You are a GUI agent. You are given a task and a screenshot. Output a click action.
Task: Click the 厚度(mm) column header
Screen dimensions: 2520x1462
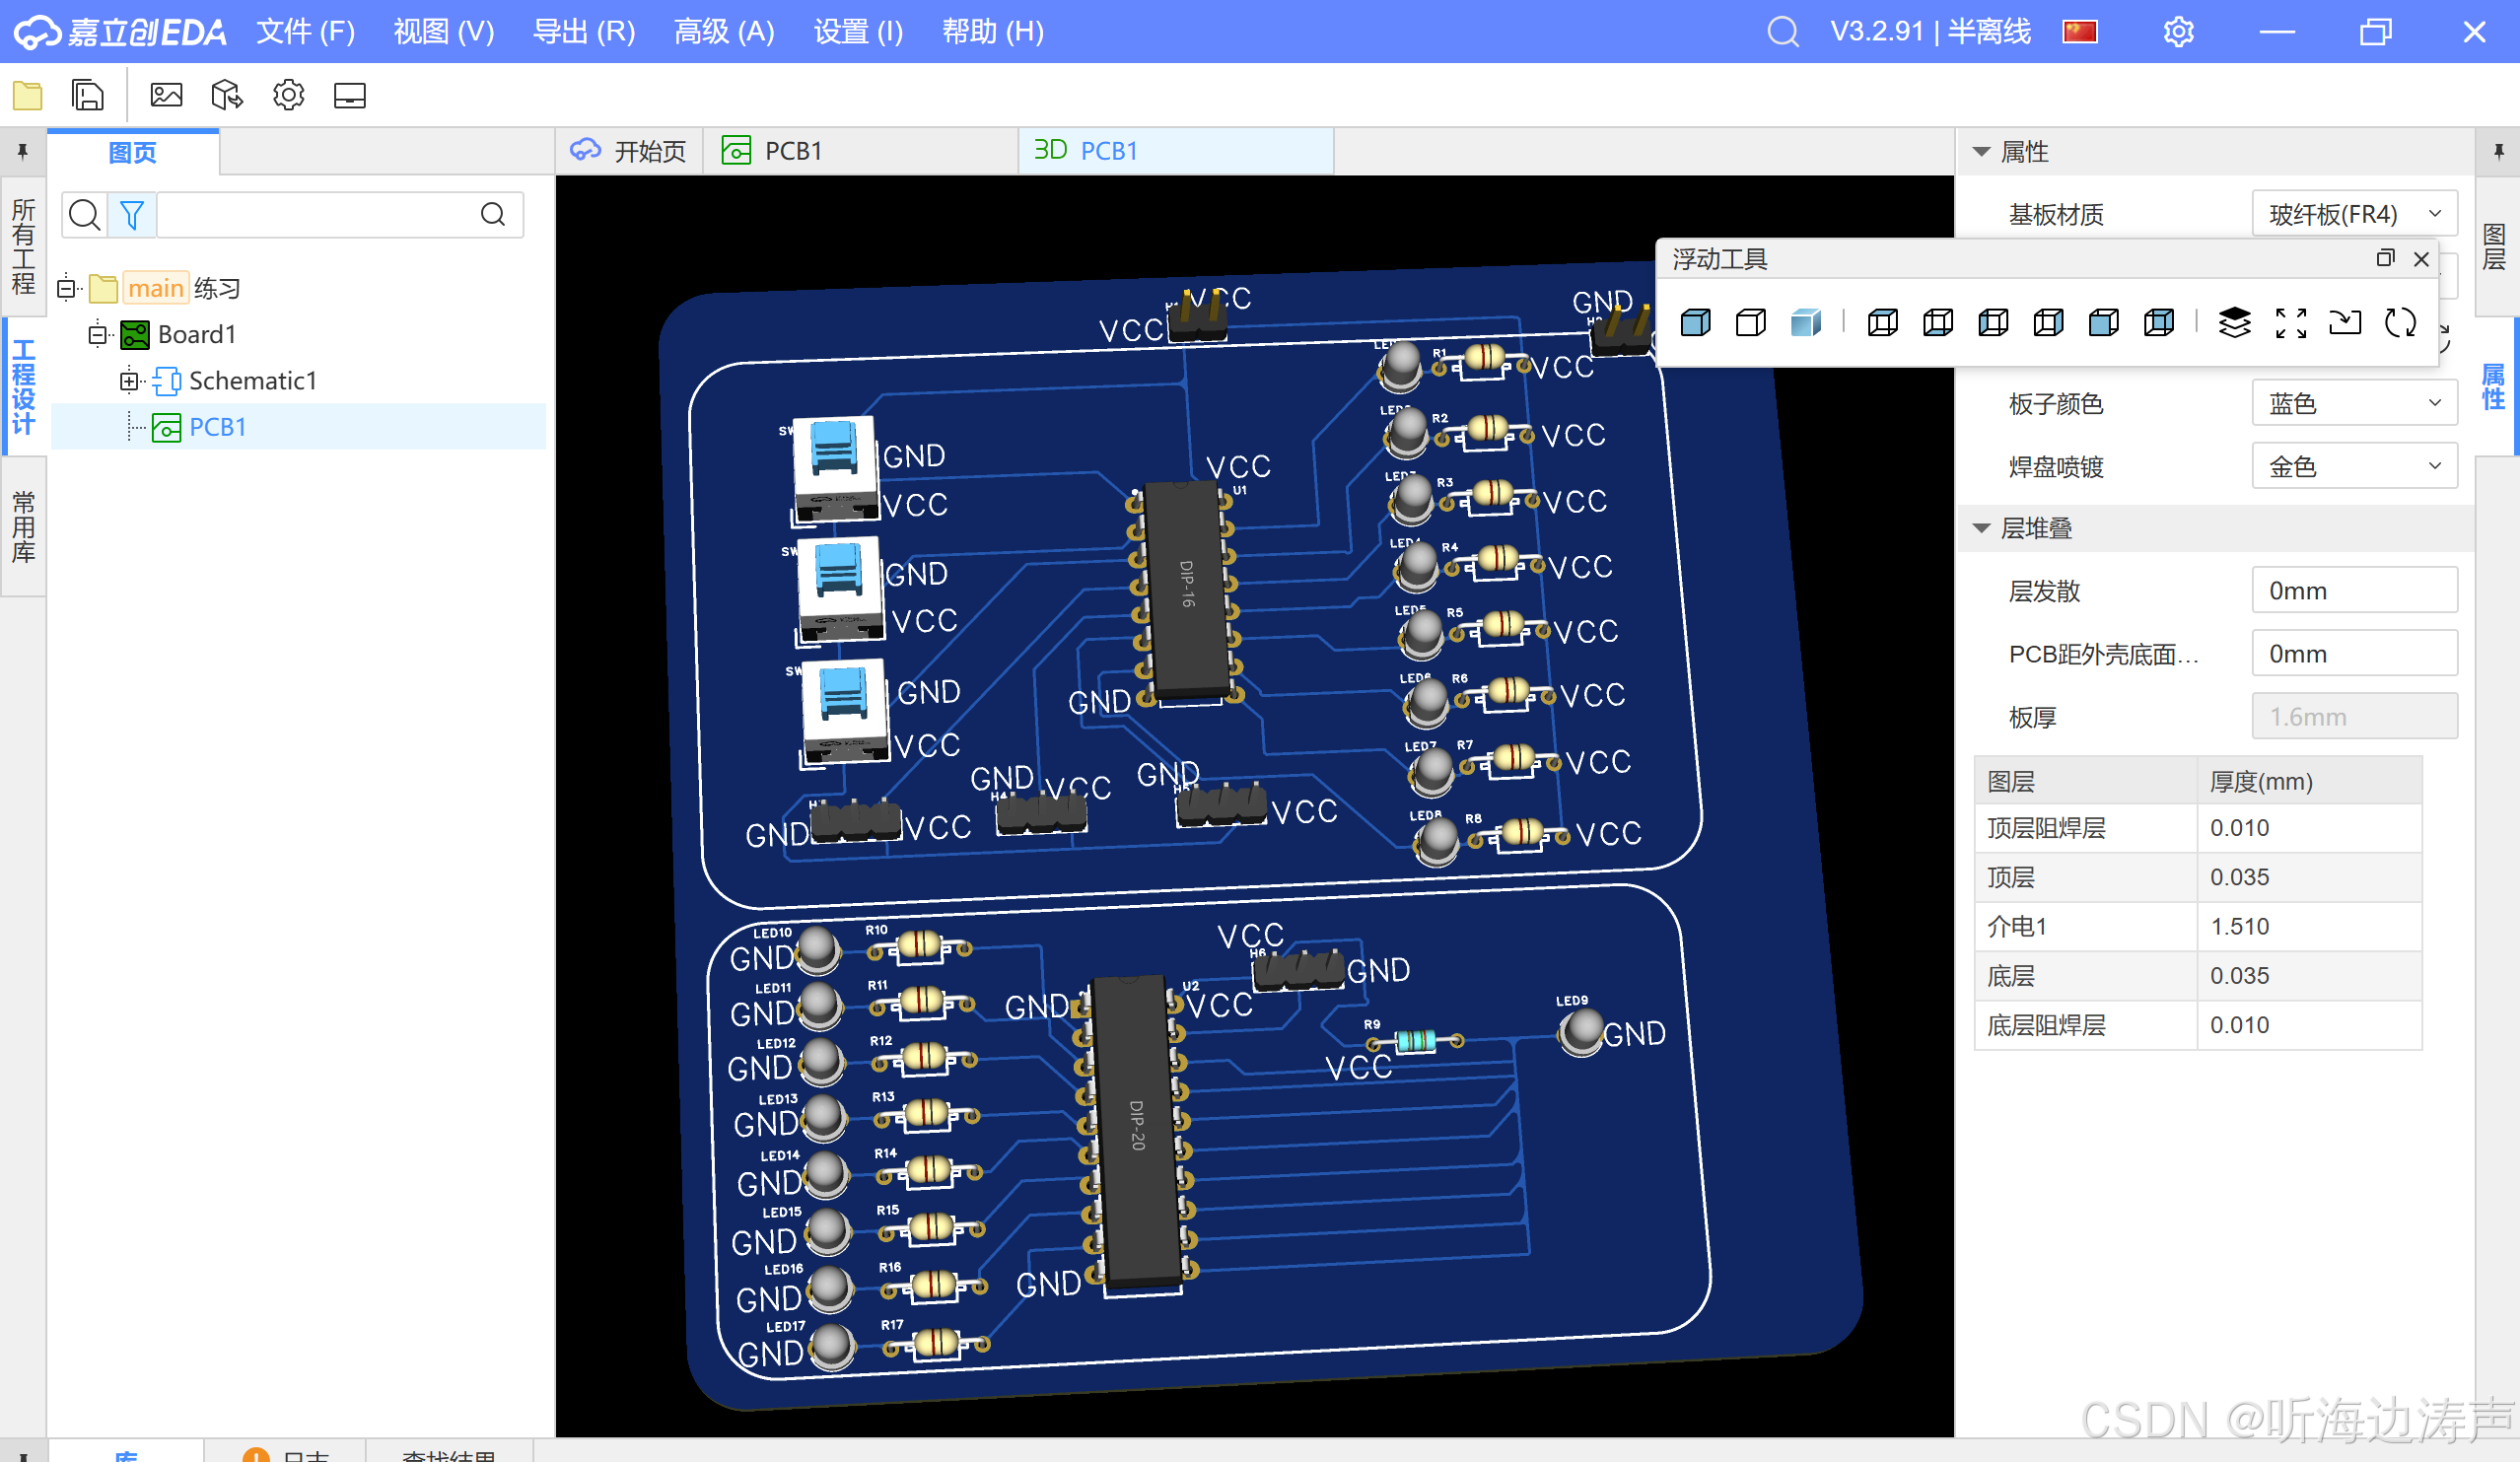[2310, 782]
